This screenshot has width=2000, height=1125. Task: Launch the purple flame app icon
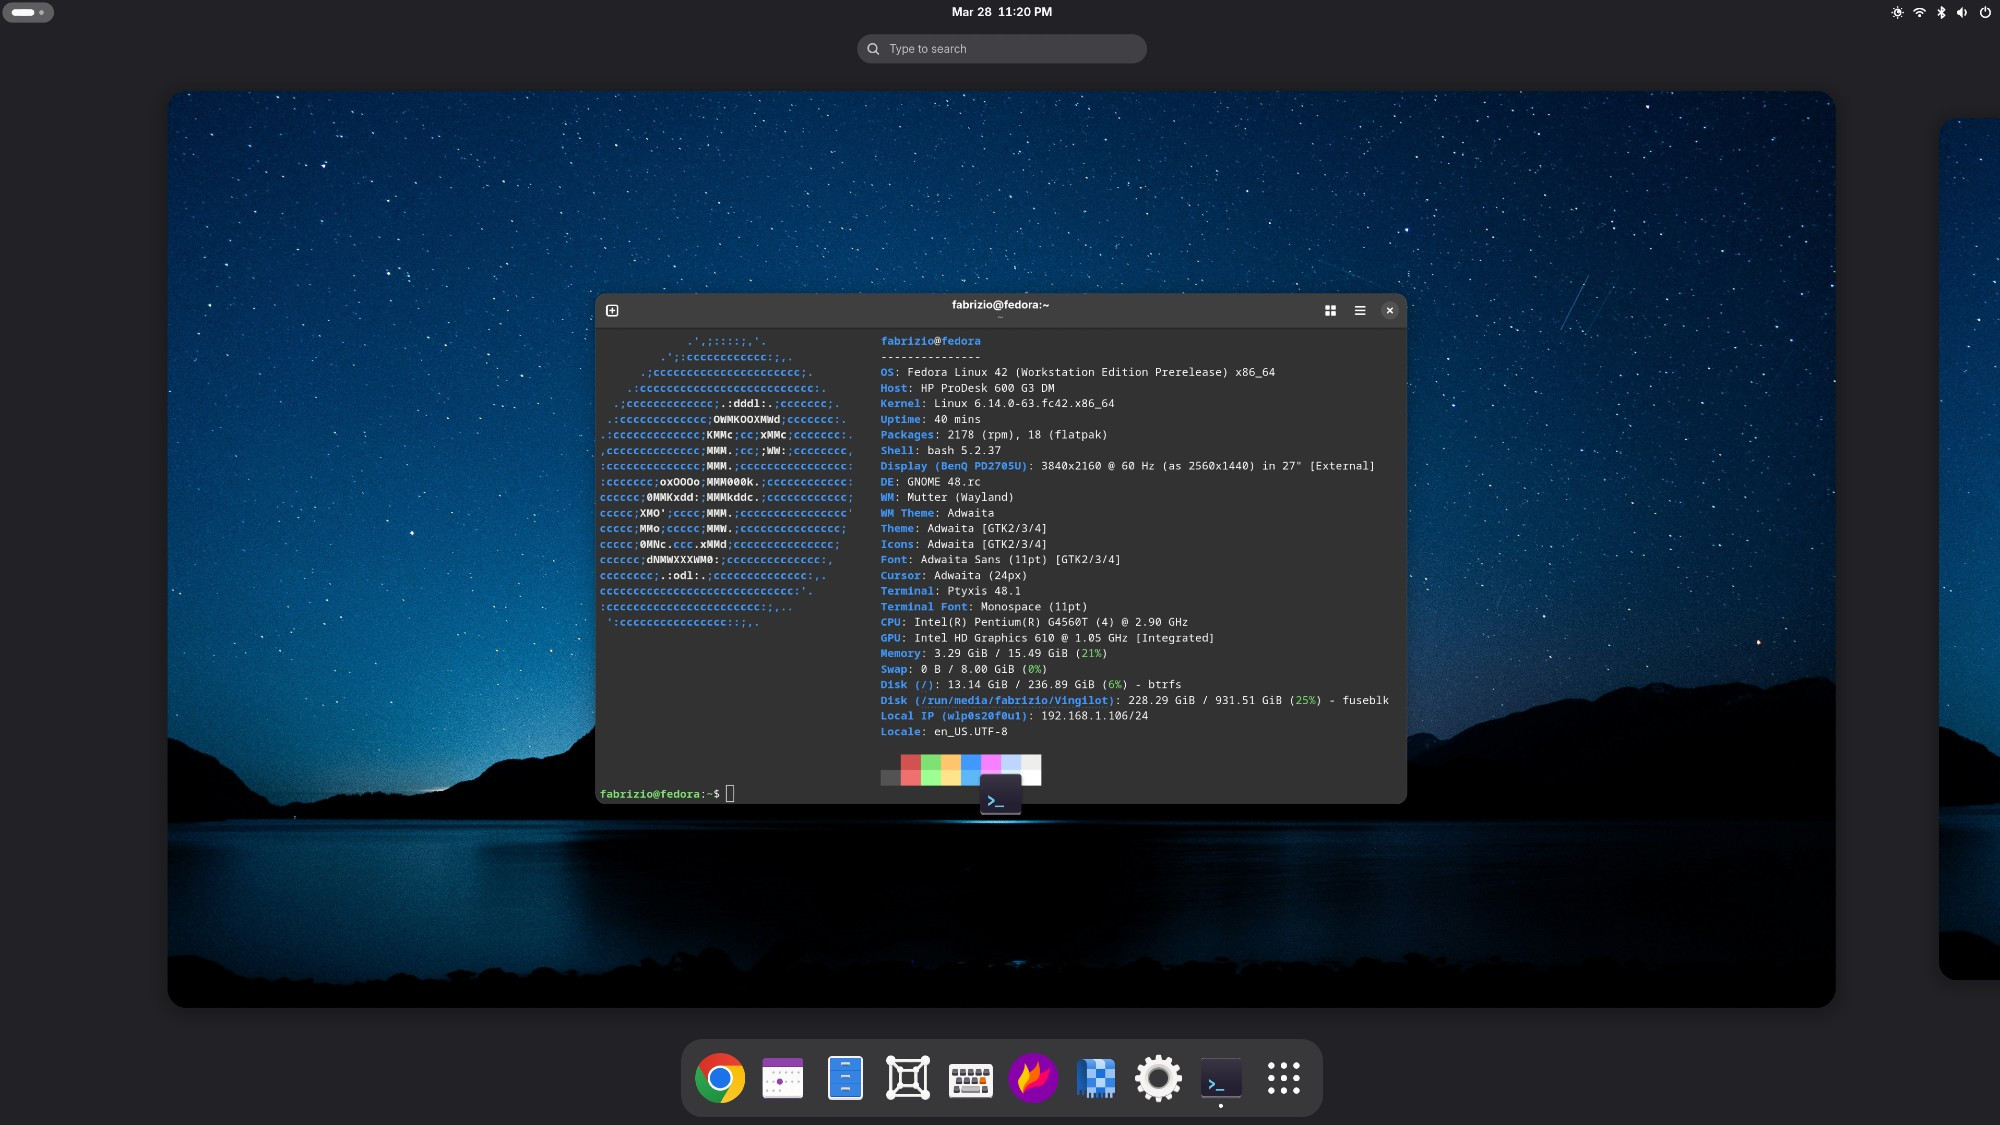[x=1033, y=1078]
